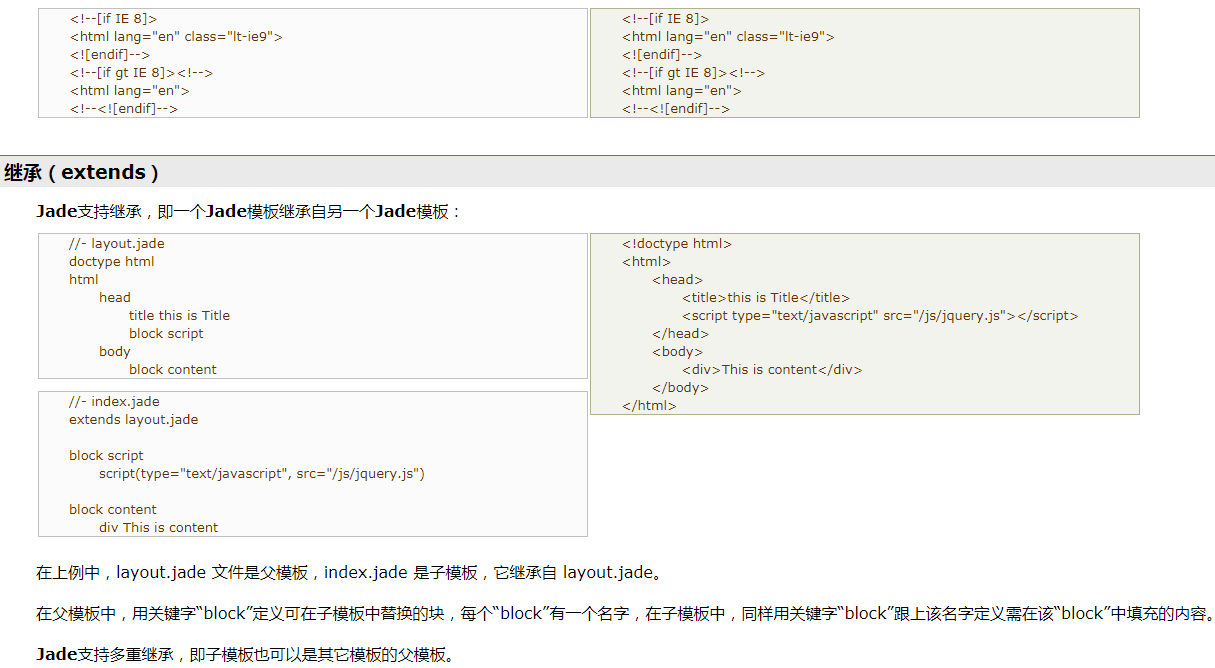Click "<!--<![endif]-->" in the white code box
Image resolution: width=1215 pixels, height=668 pixels.
point(124,108)
